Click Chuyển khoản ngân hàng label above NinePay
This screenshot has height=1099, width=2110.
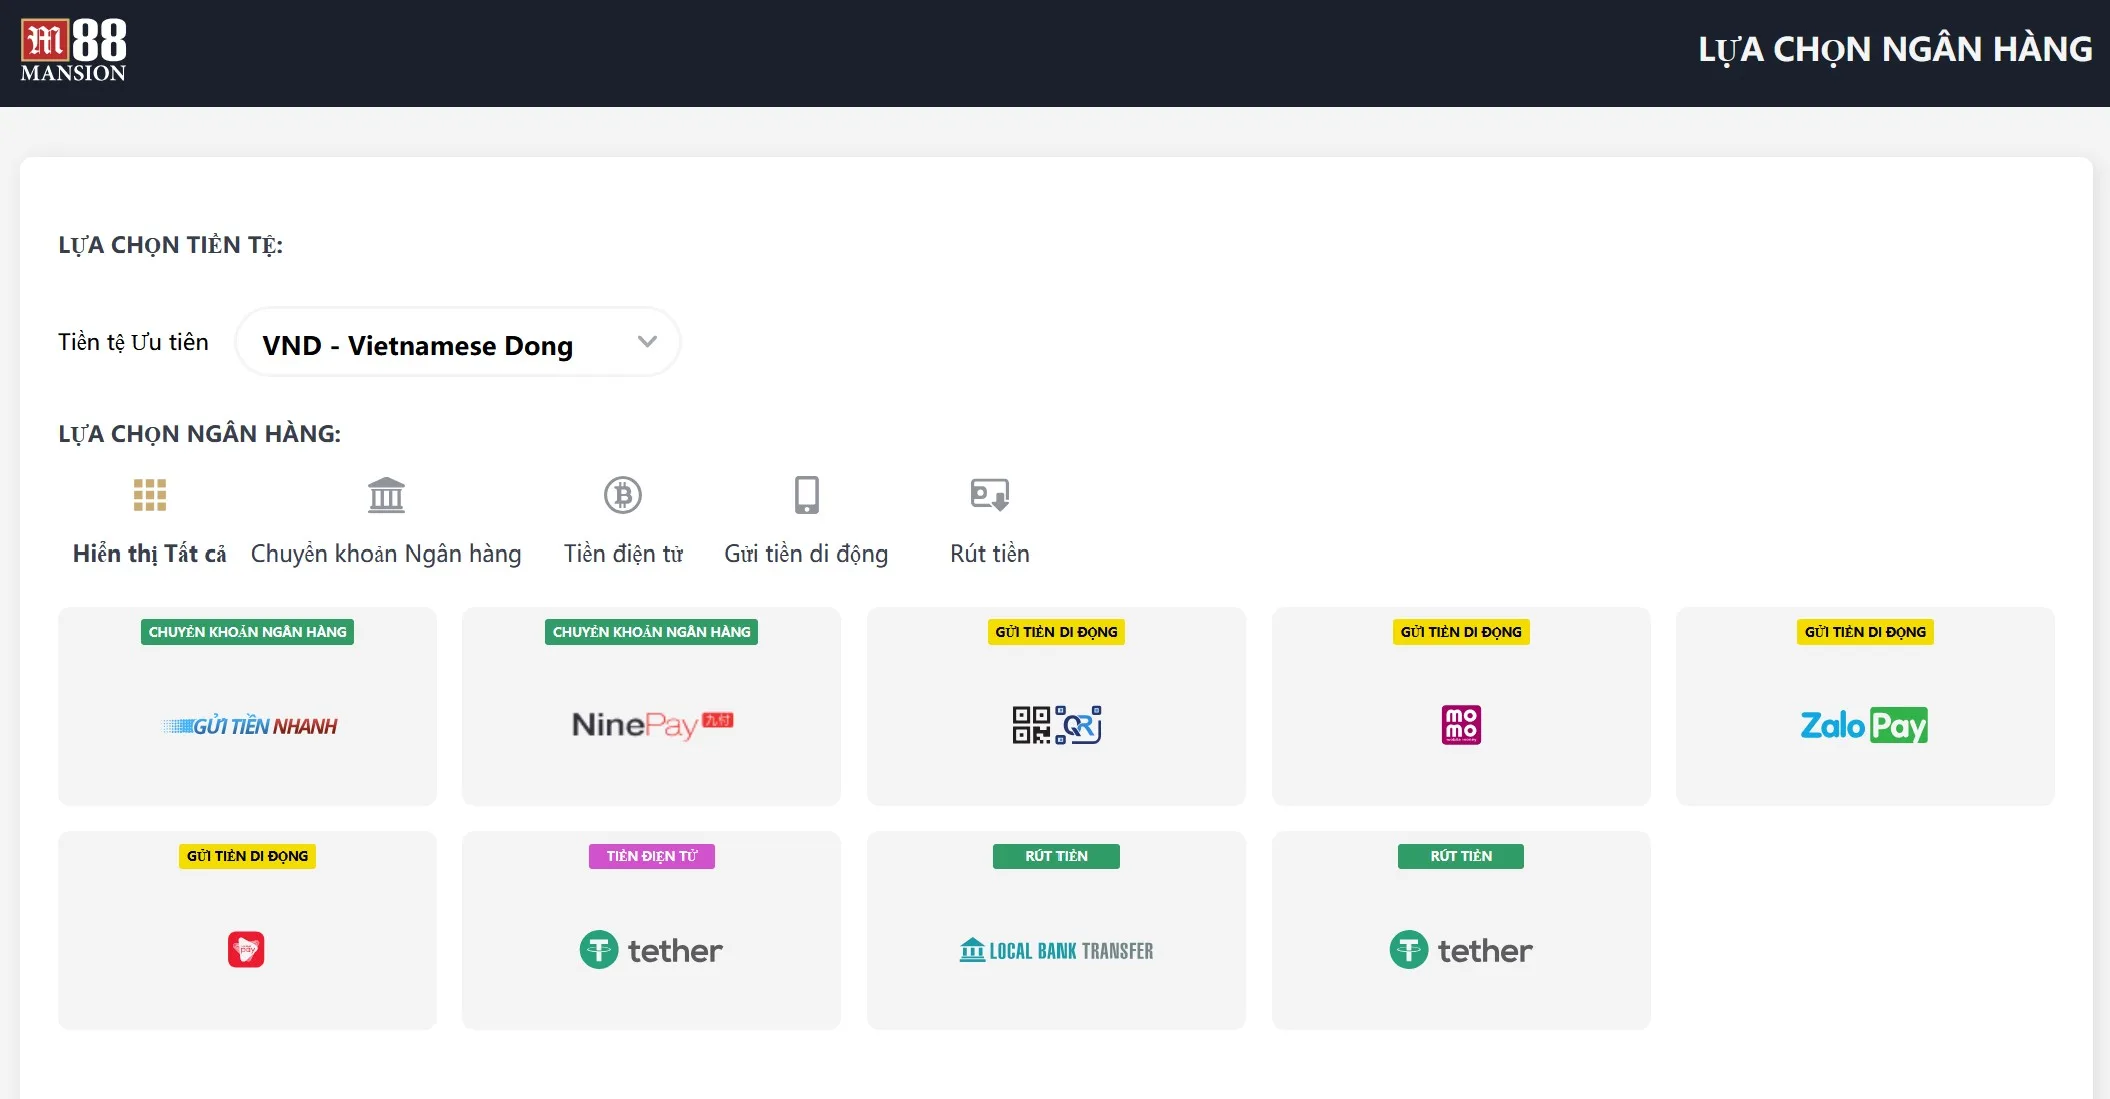click(x=651, y=632)
